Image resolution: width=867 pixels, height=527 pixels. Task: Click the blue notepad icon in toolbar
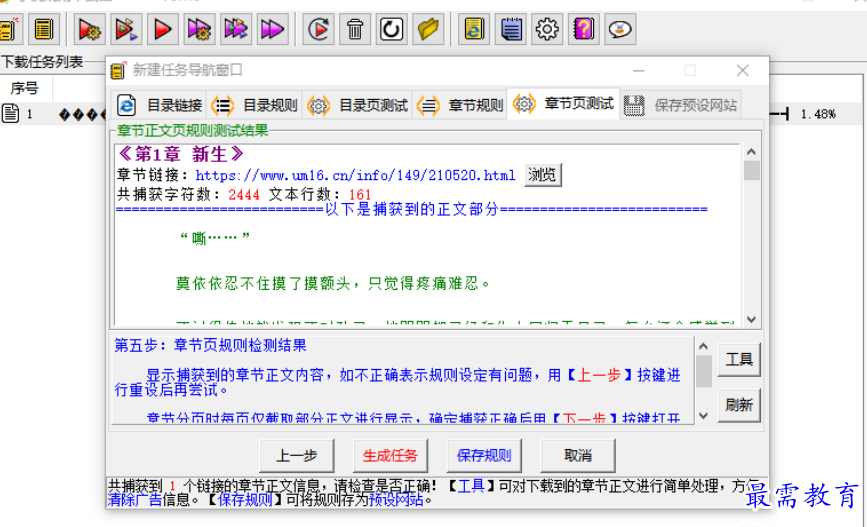tap(511, 29)
